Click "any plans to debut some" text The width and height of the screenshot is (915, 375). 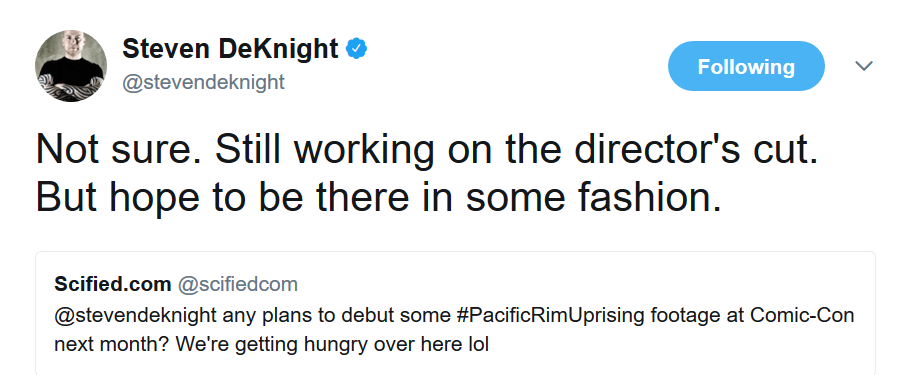[337, 316]
